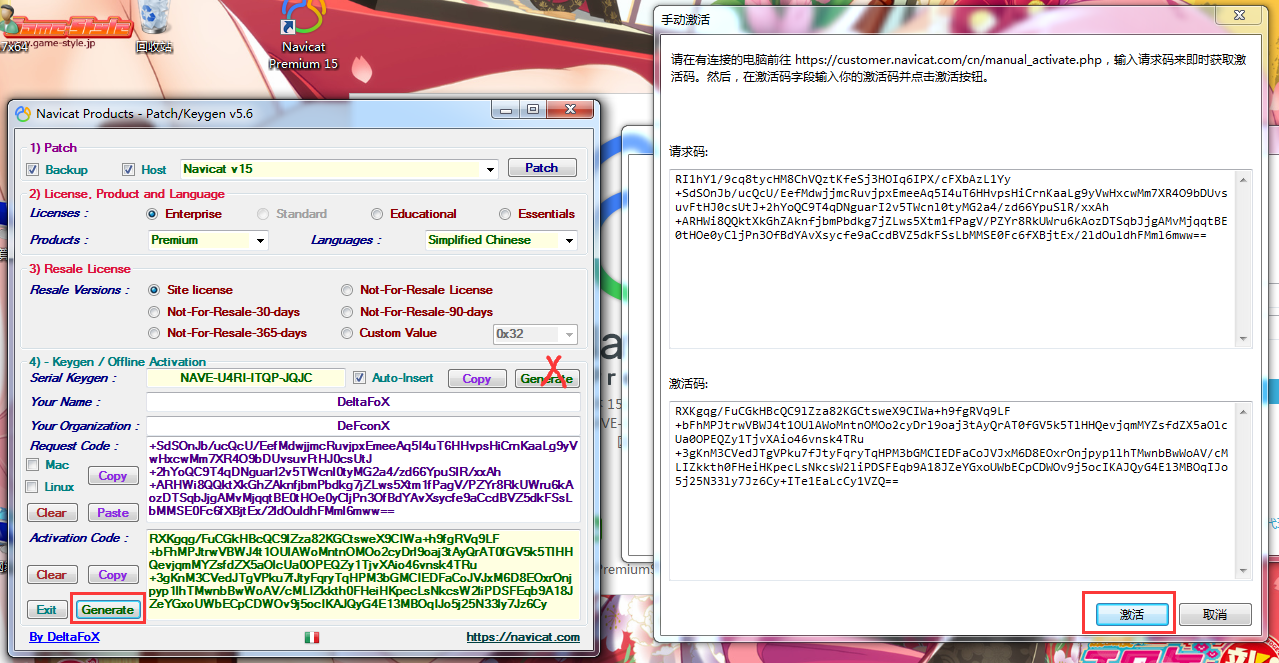The width and height of the screenshot is (1279, 663).
Task: Enable the Linux checkbox
Action: point(33,487)
